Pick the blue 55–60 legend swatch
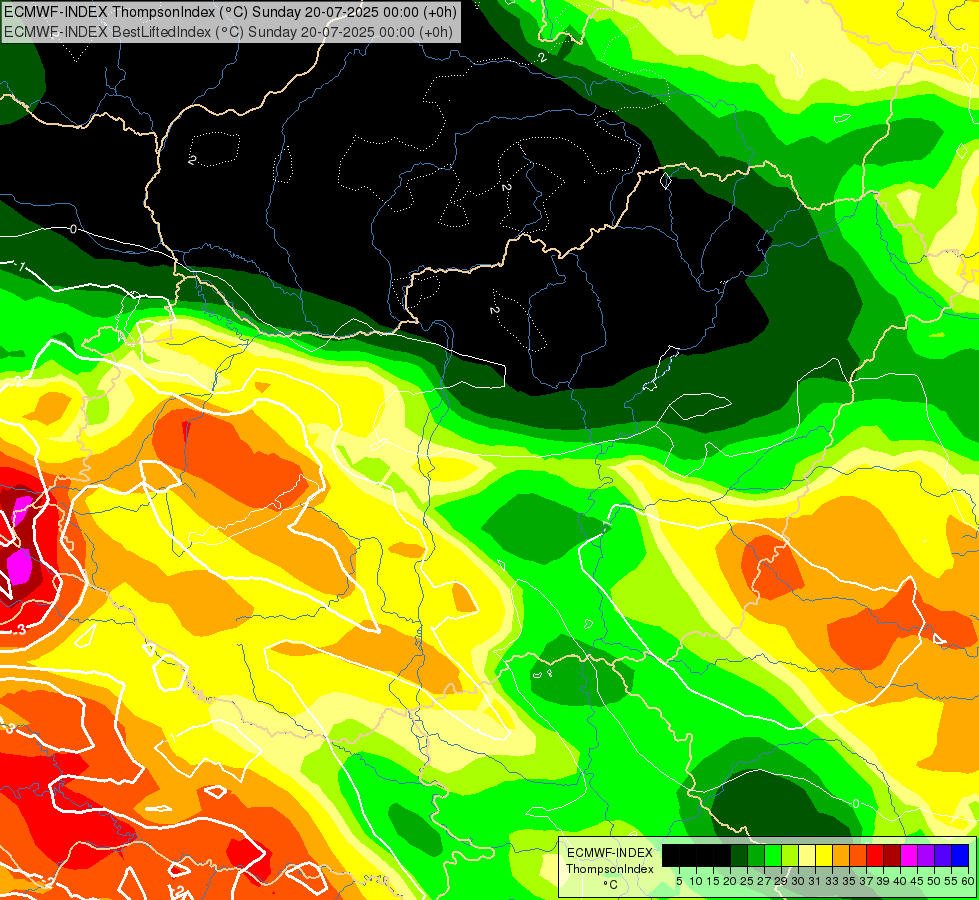979x900 pixels. (x=960, y=855)
